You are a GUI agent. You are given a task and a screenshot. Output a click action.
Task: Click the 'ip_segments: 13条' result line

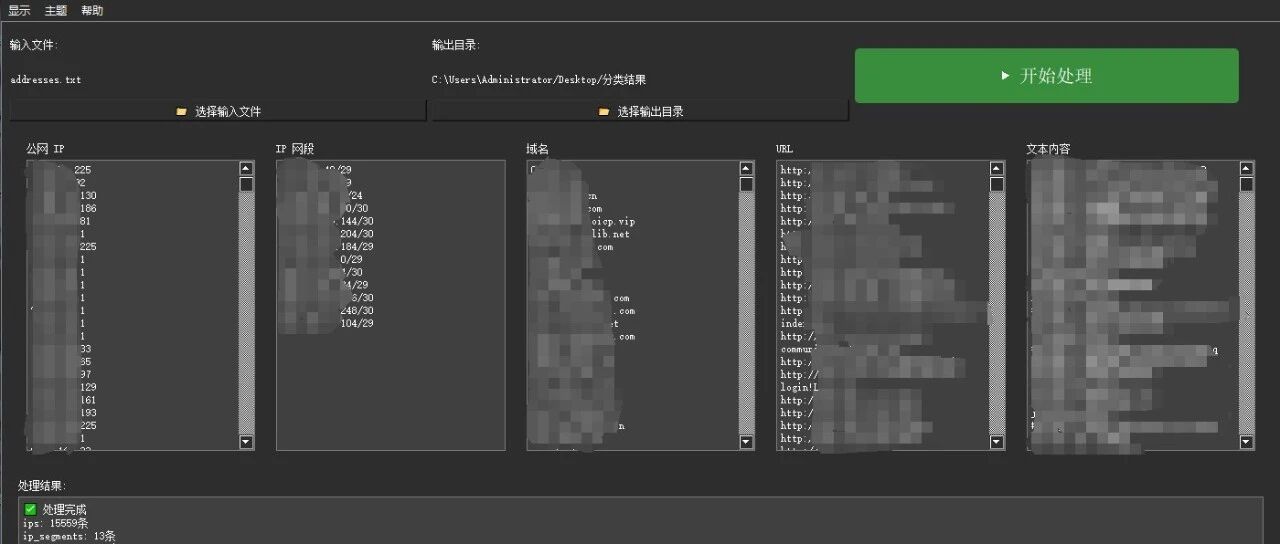pyautogui.click(x=69, y=537)
